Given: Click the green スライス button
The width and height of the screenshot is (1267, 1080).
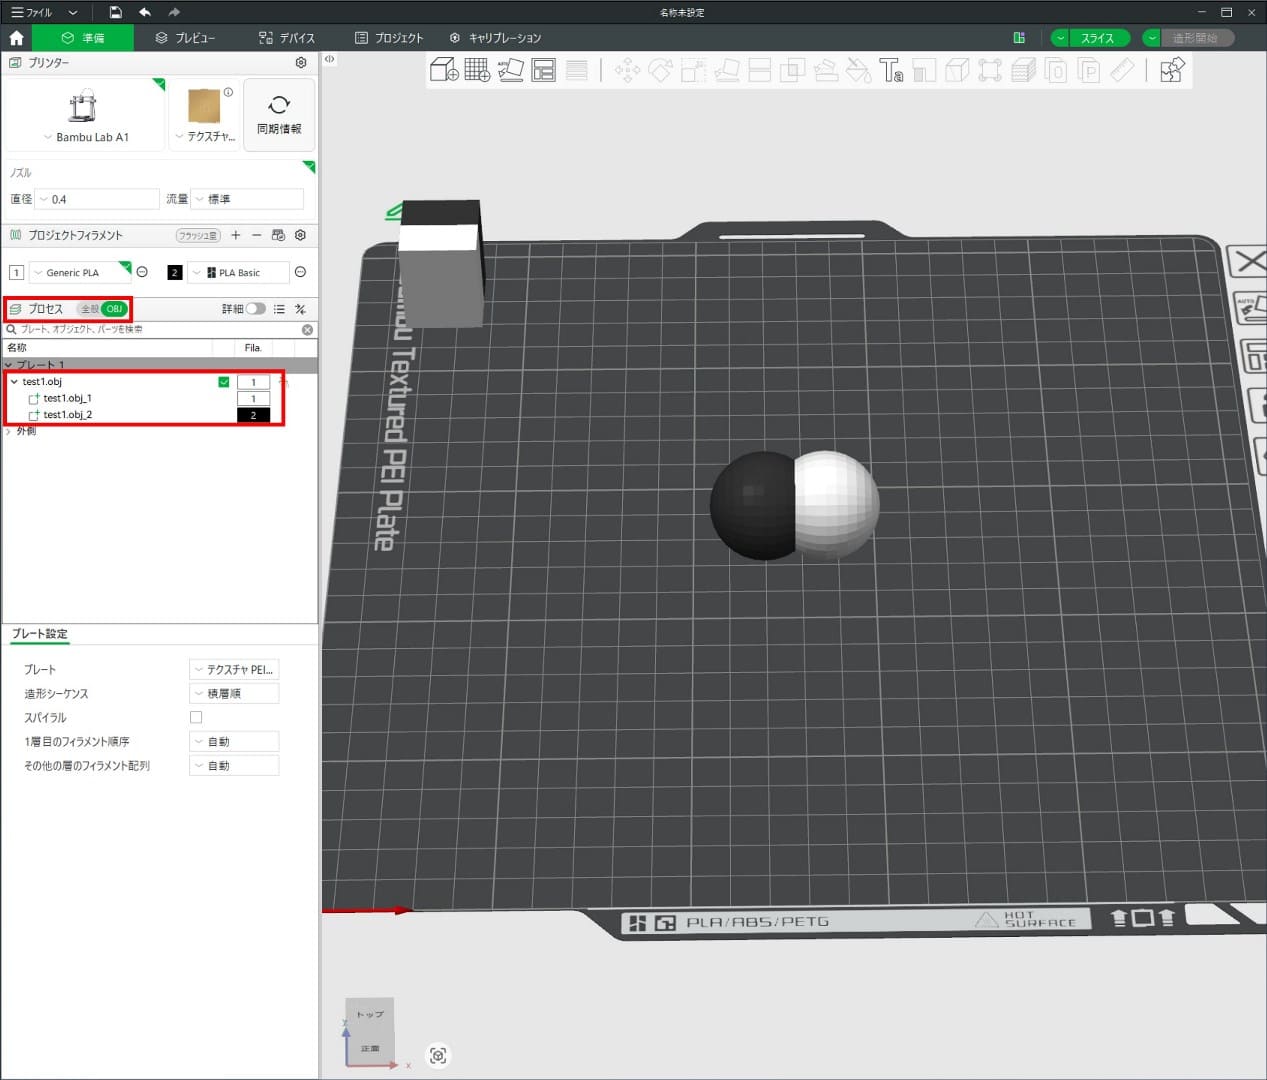Looking at the screenshot, I should tap(1097, 38).
